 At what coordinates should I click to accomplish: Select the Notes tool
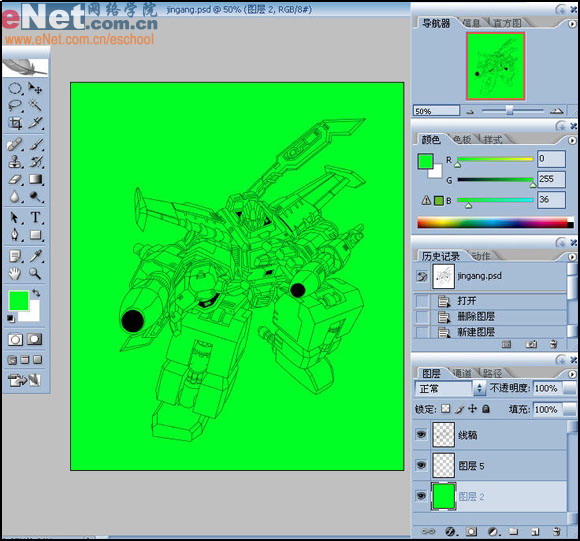click(15, 256)
